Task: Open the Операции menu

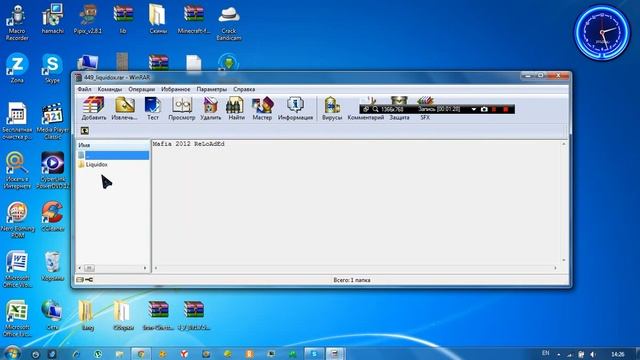Action: [x=142, y=89]
